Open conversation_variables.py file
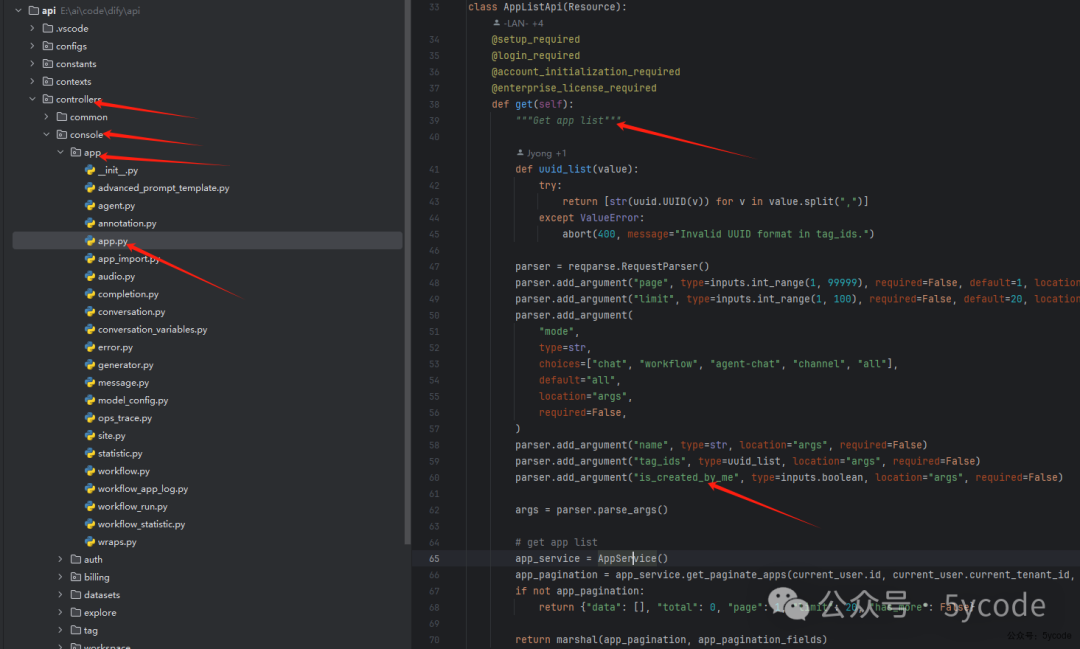Screen dimensions: 1080x649 point(152,330)
